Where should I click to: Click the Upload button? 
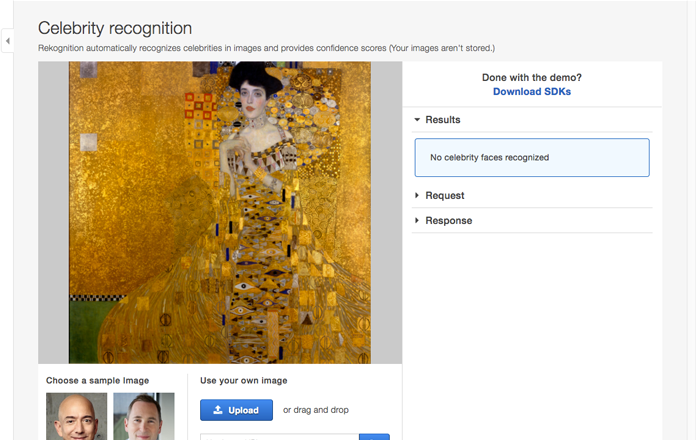(x=236, y=410)
